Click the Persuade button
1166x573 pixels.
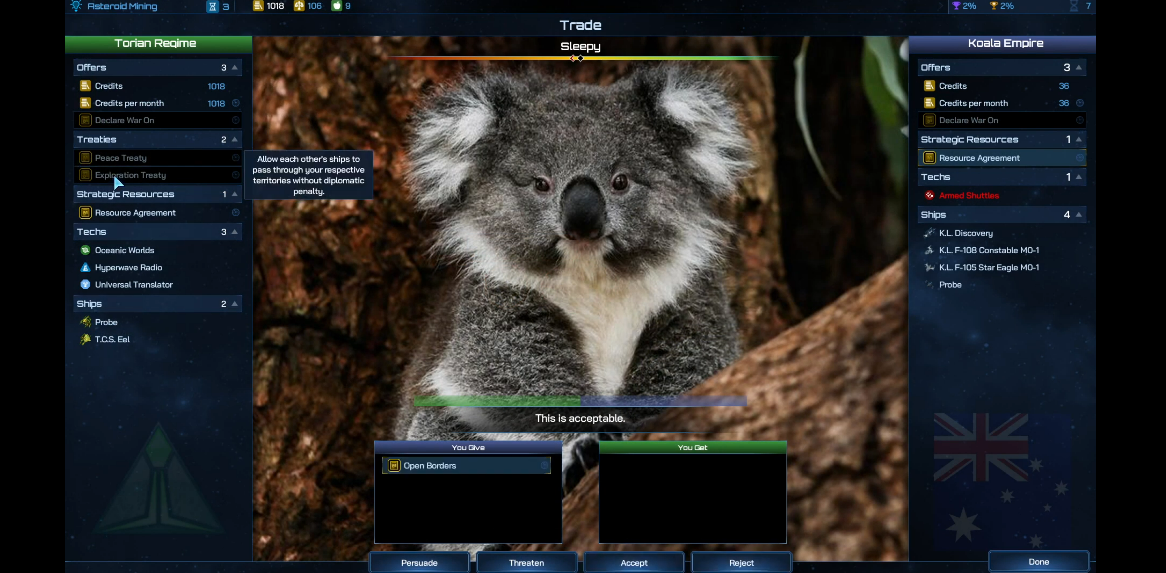click(x=419, y=563)
